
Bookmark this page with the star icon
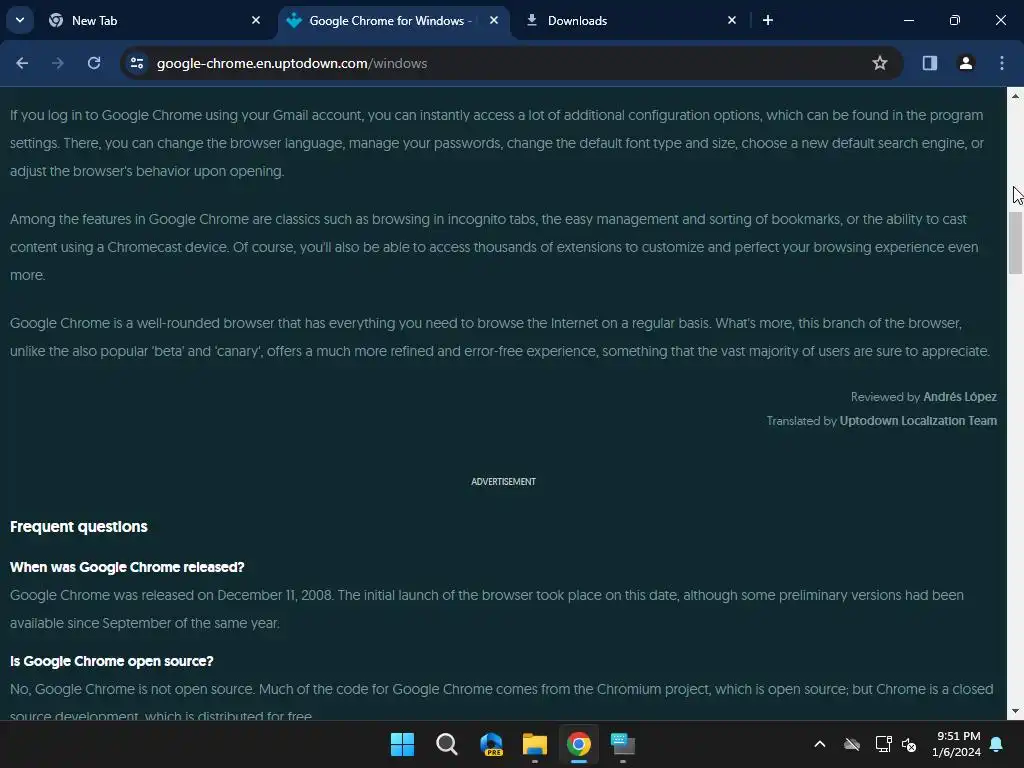click(880, 63)
